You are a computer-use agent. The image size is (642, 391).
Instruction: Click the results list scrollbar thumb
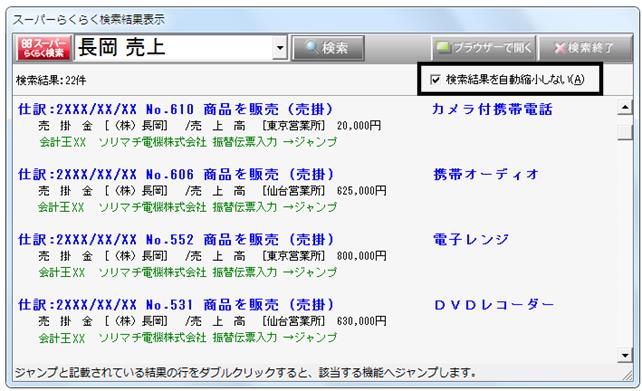625,133
